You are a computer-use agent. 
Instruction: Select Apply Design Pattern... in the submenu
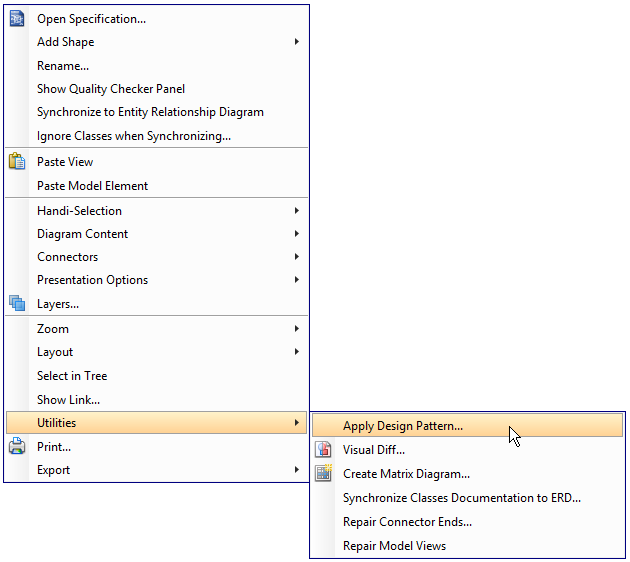click(x=468, y=426)
